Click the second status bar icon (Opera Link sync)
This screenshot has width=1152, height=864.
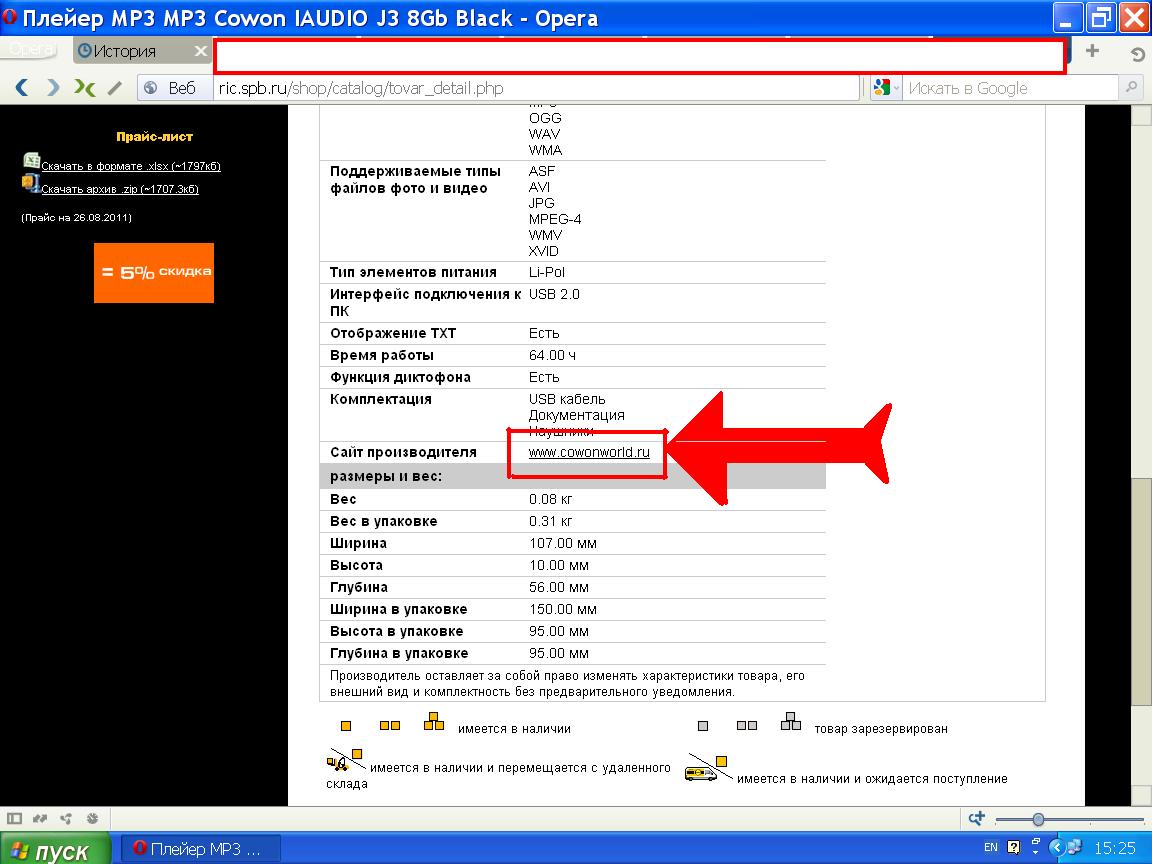point(40,818)
